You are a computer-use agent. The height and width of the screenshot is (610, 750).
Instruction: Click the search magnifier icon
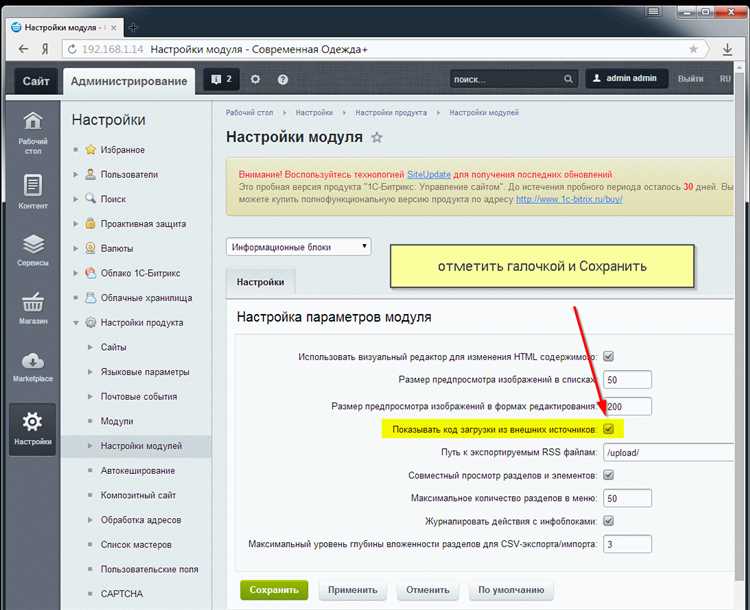click(x=568, y=79)
